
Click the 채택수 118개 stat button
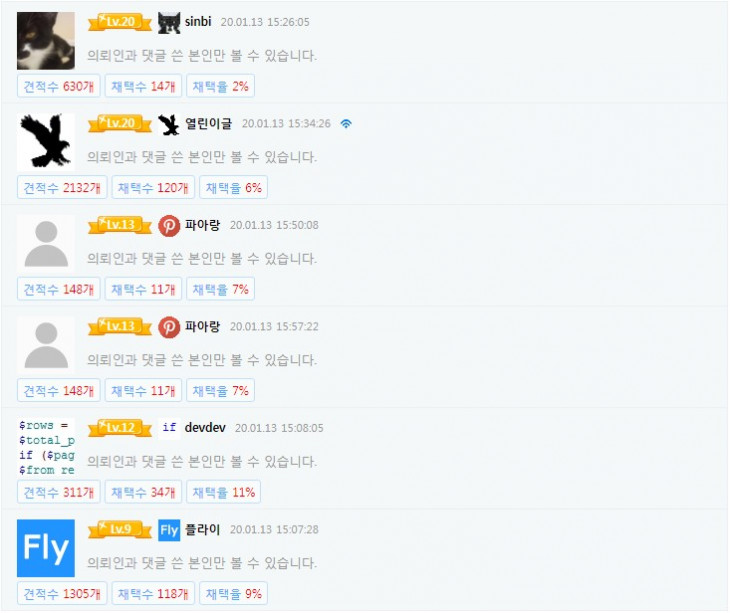click(x=153, y=593)
